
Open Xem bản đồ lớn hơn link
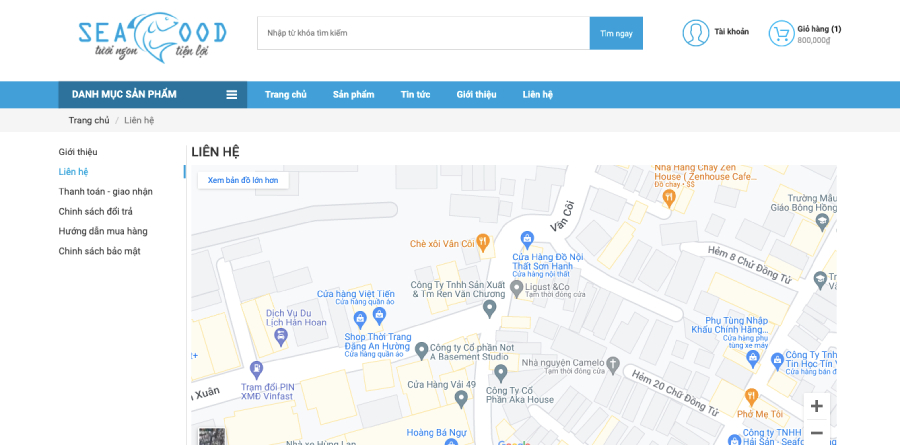click(x=243, y=180)
